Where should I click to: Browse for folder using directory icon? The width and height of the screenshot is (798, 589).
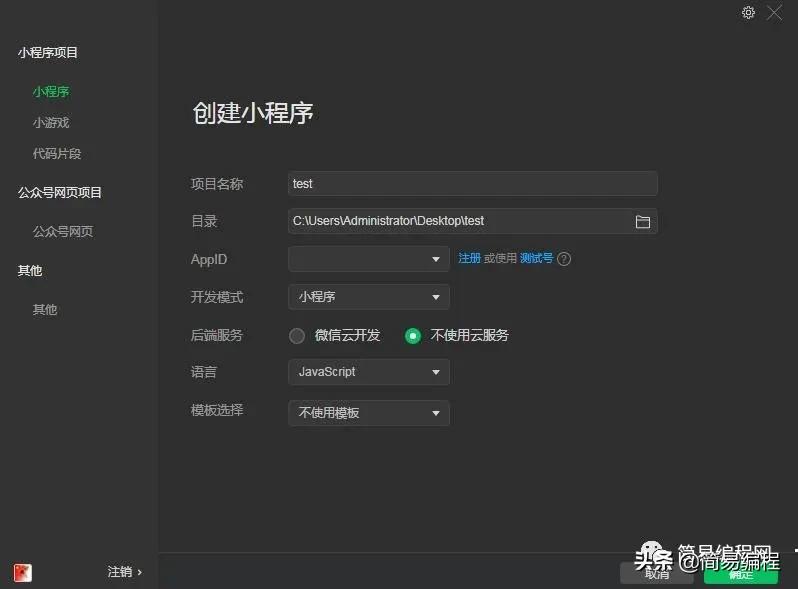[x=642, y=221]
